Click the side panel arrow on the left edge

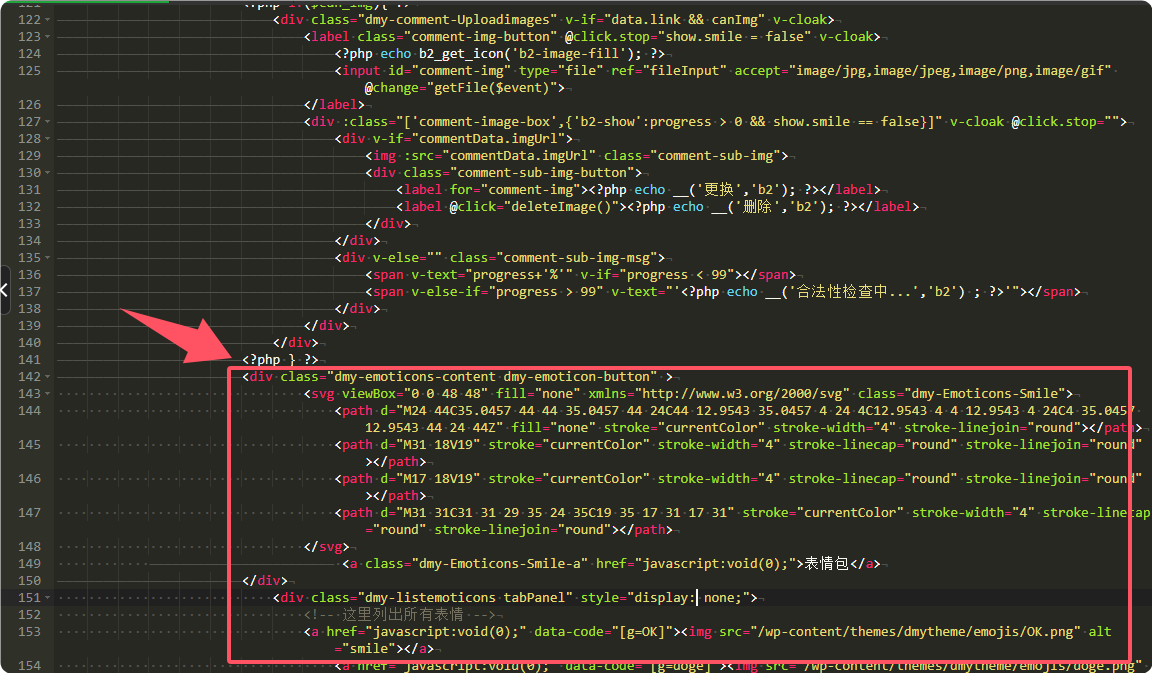coord(4,289)
